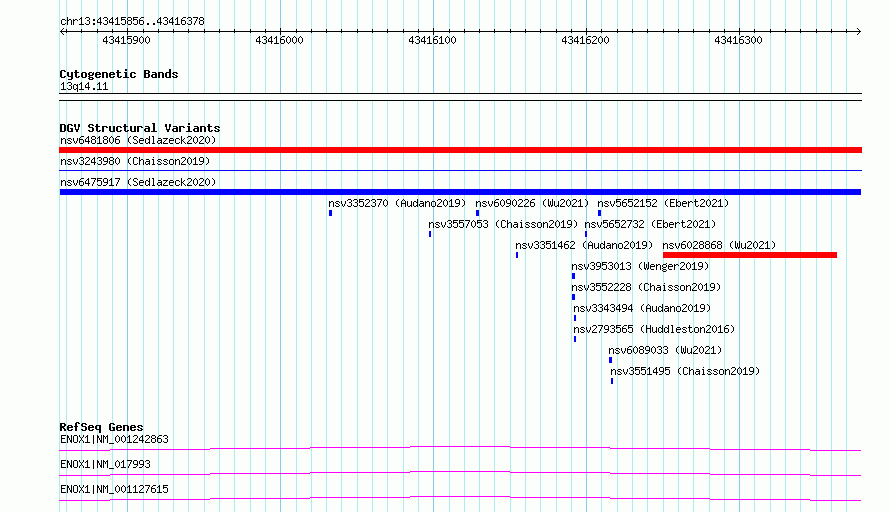Select the ENOX1|NM_001127615 transcript label
890x512 pixels.
[x=114, y=489]
